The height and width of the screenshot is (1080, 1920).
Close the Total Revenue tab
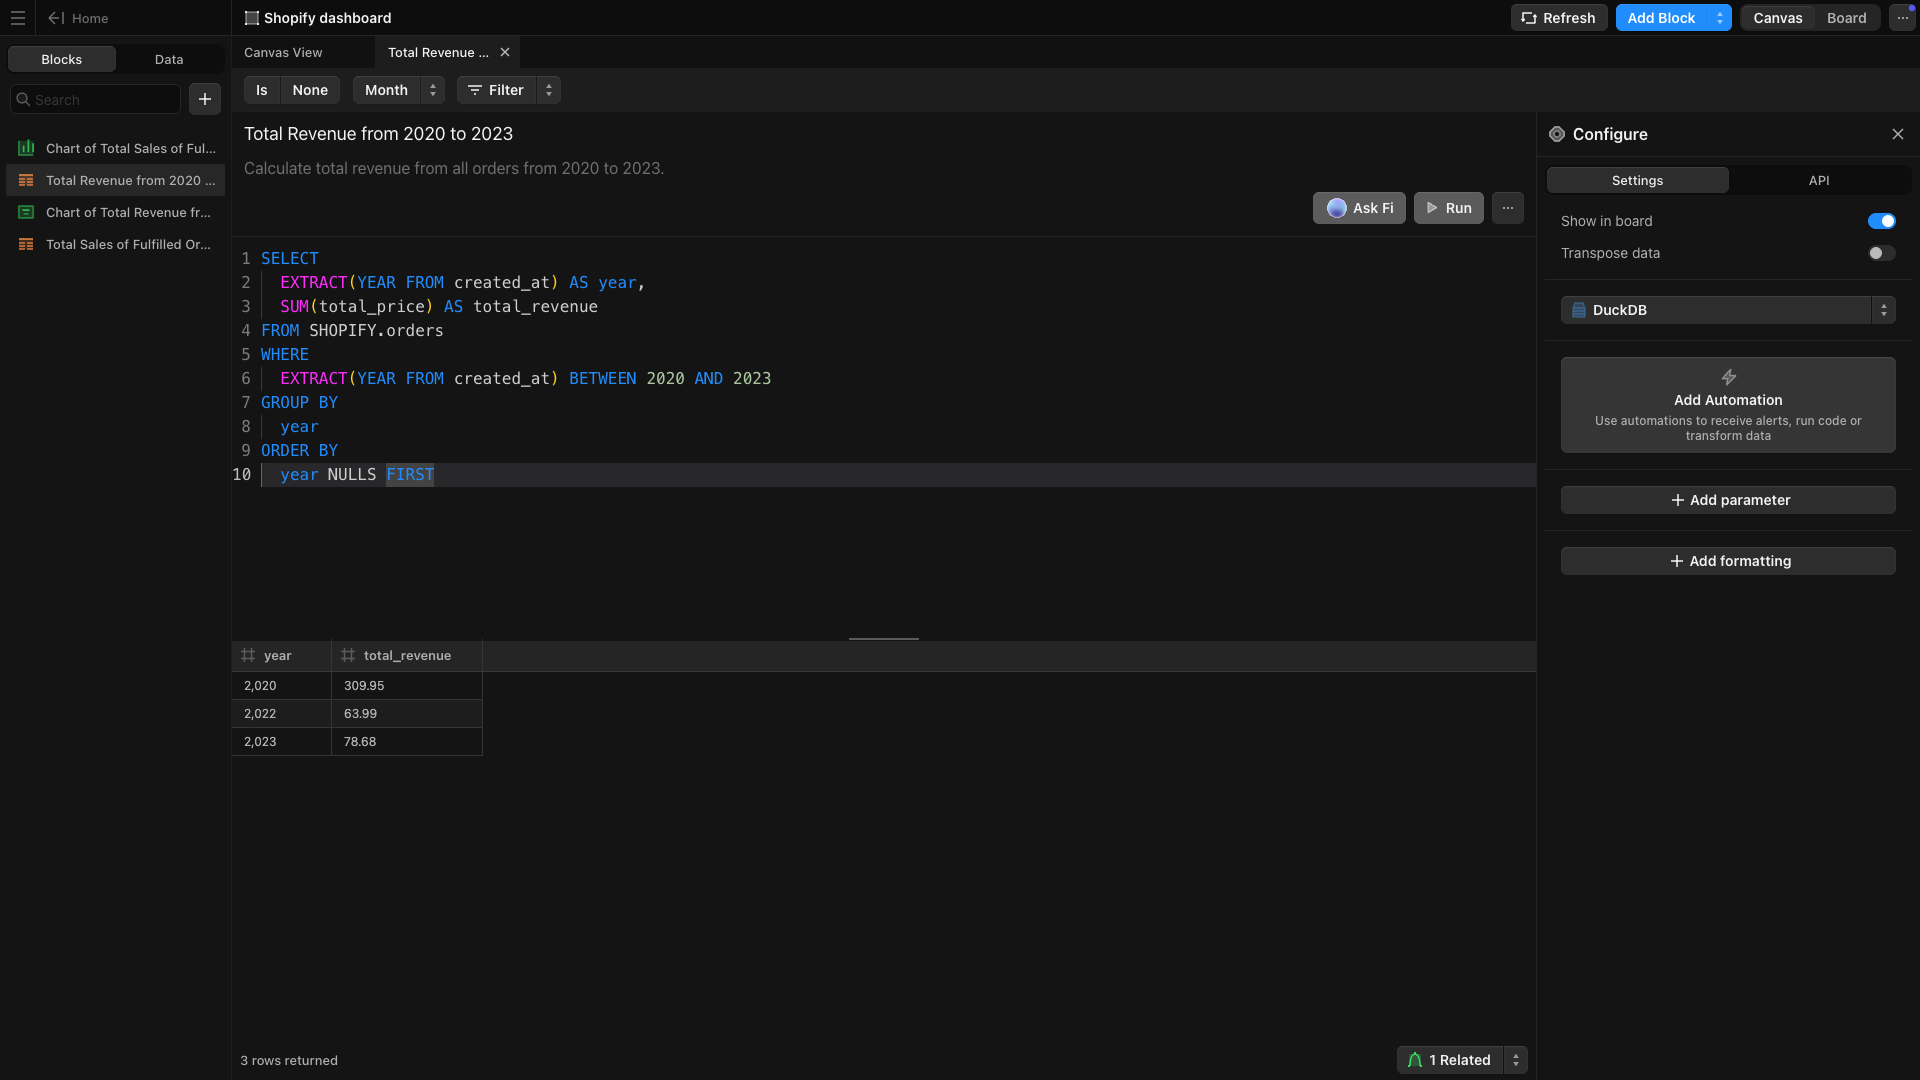505,52
